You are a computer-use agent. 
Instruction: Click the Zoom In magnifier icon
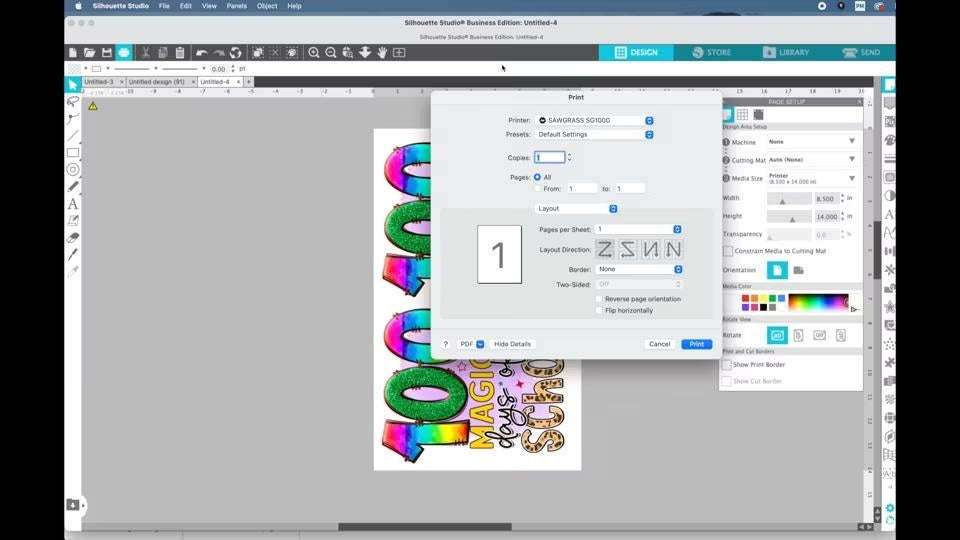[x=314, y=52]
